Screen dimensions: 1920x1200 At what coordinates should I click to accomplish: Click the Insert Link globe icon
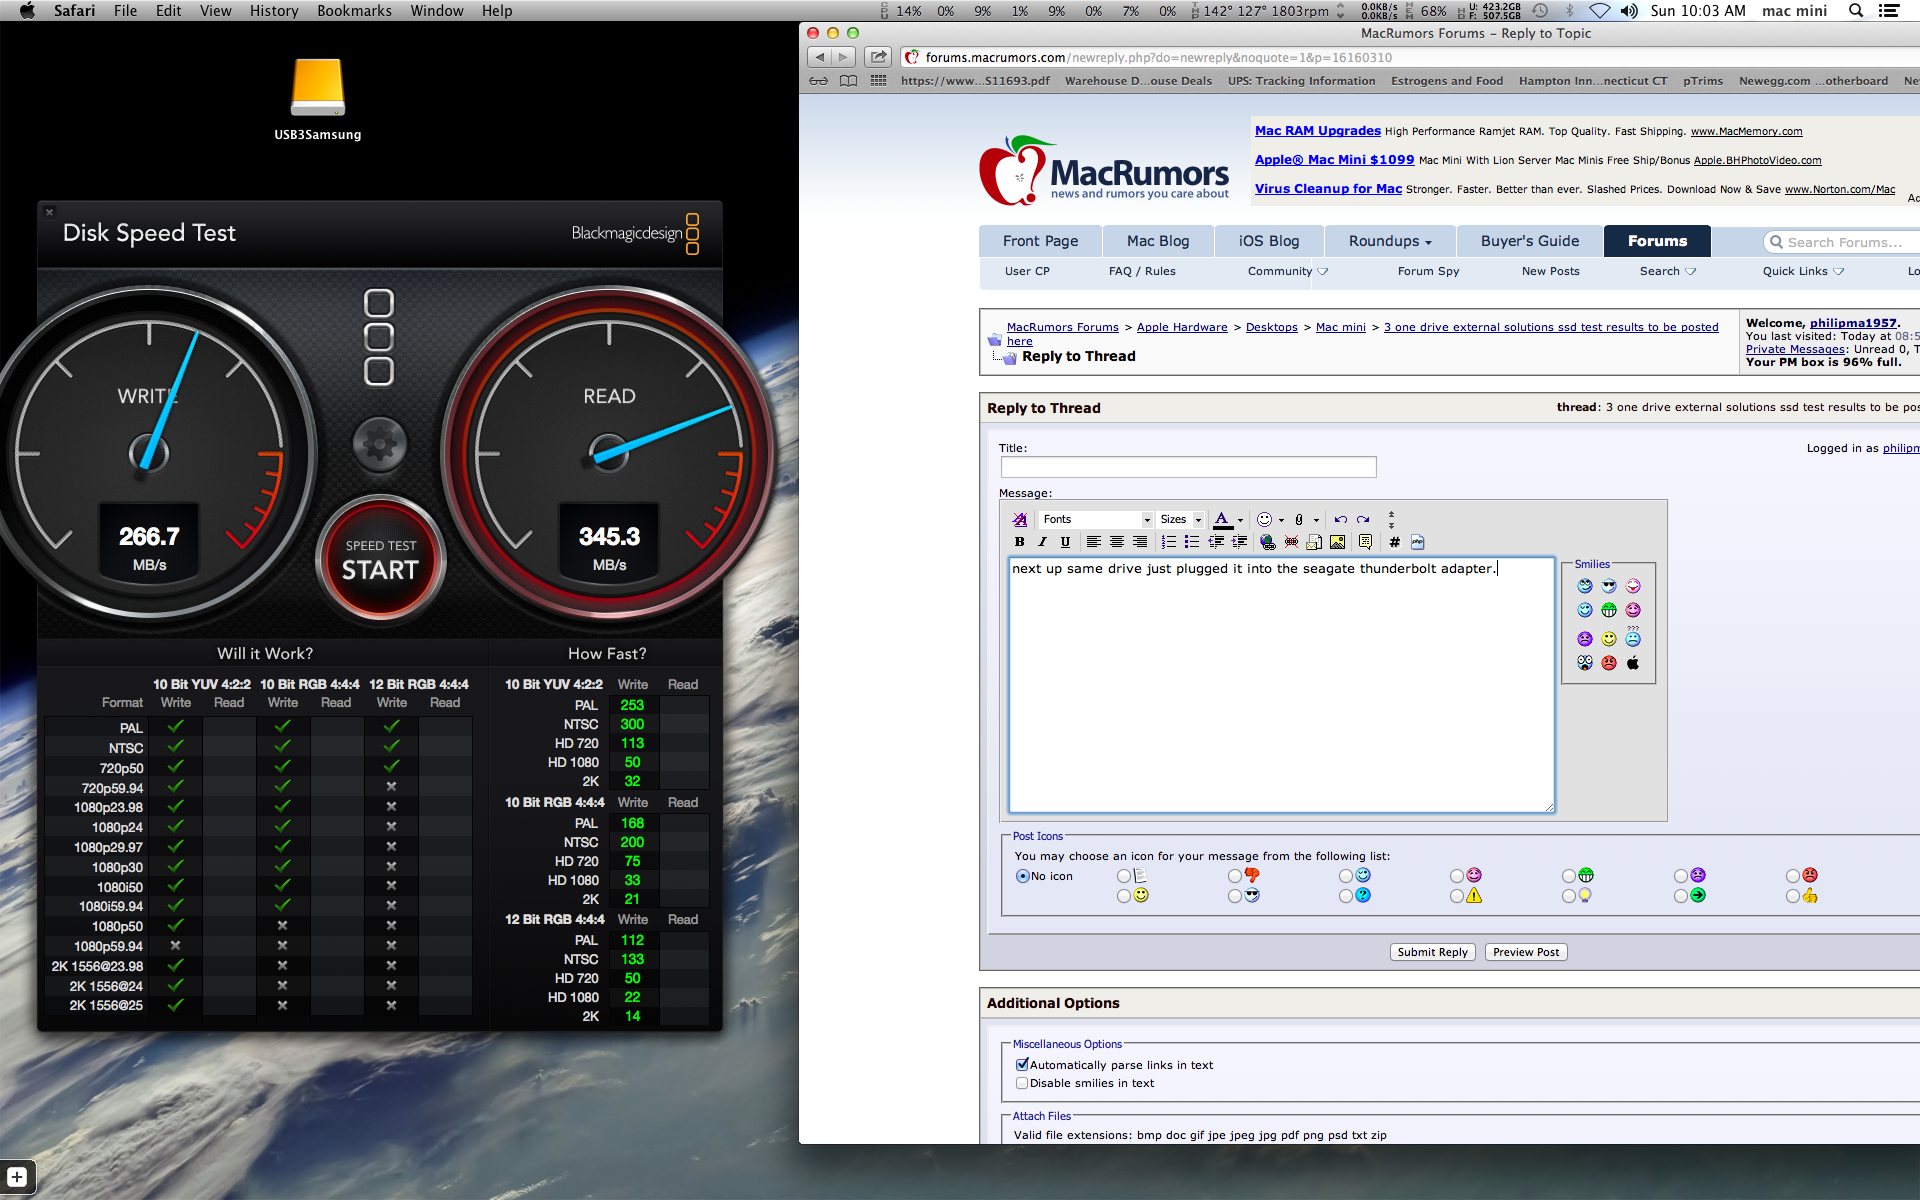(1267, 542)
